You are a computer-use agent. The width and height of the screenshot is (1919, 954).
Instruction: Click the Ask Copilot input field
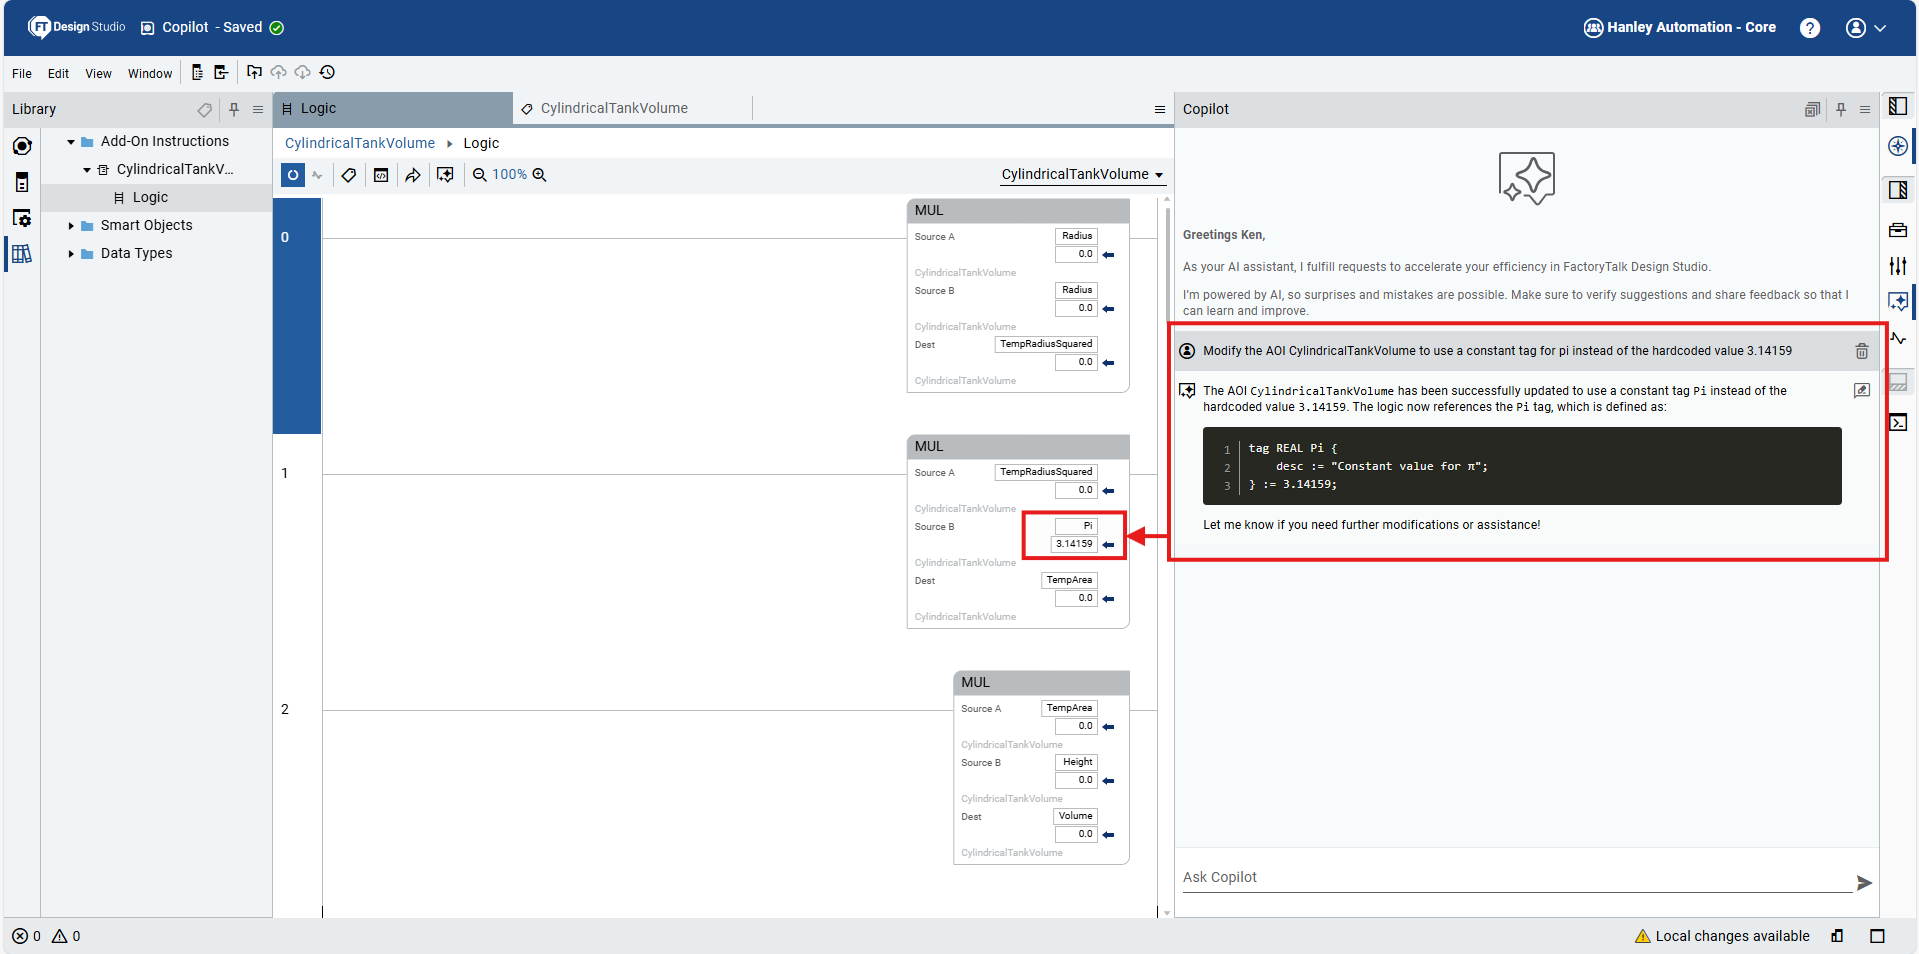coord(1516,877)
